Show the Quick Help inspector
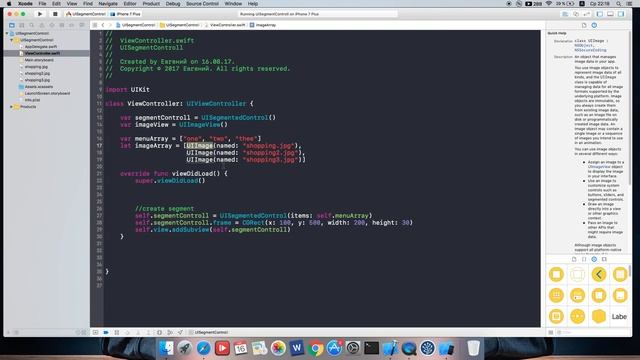640x360 pixels. pos(594,25)
